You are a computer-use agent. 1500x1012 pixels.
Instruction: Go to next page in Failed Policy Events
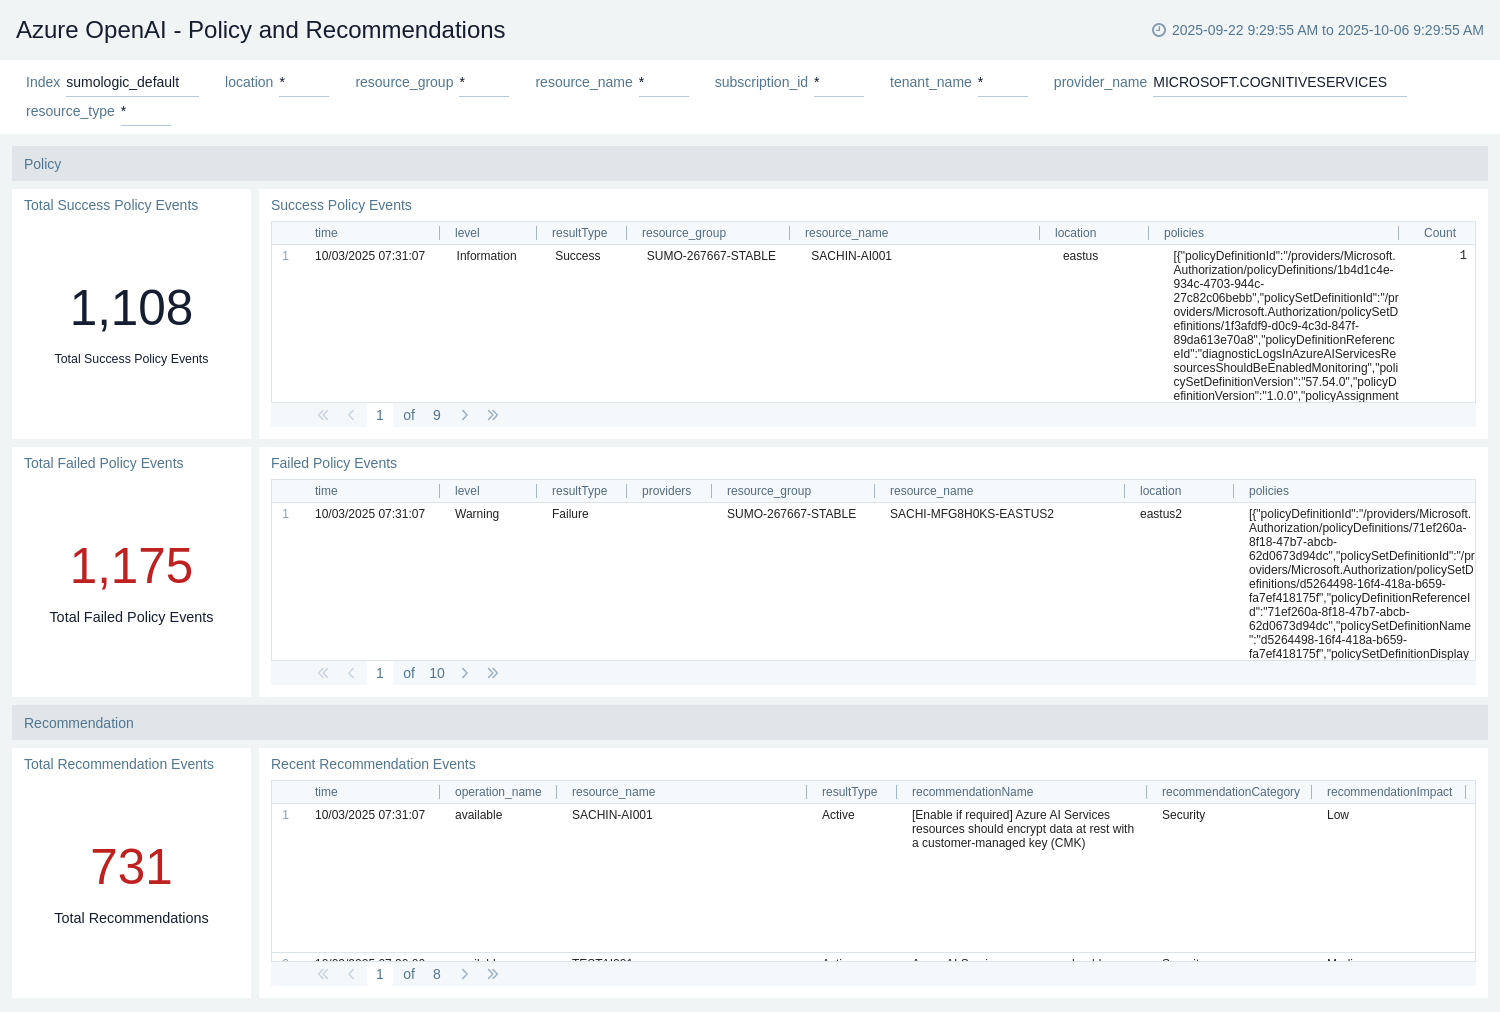465,673
